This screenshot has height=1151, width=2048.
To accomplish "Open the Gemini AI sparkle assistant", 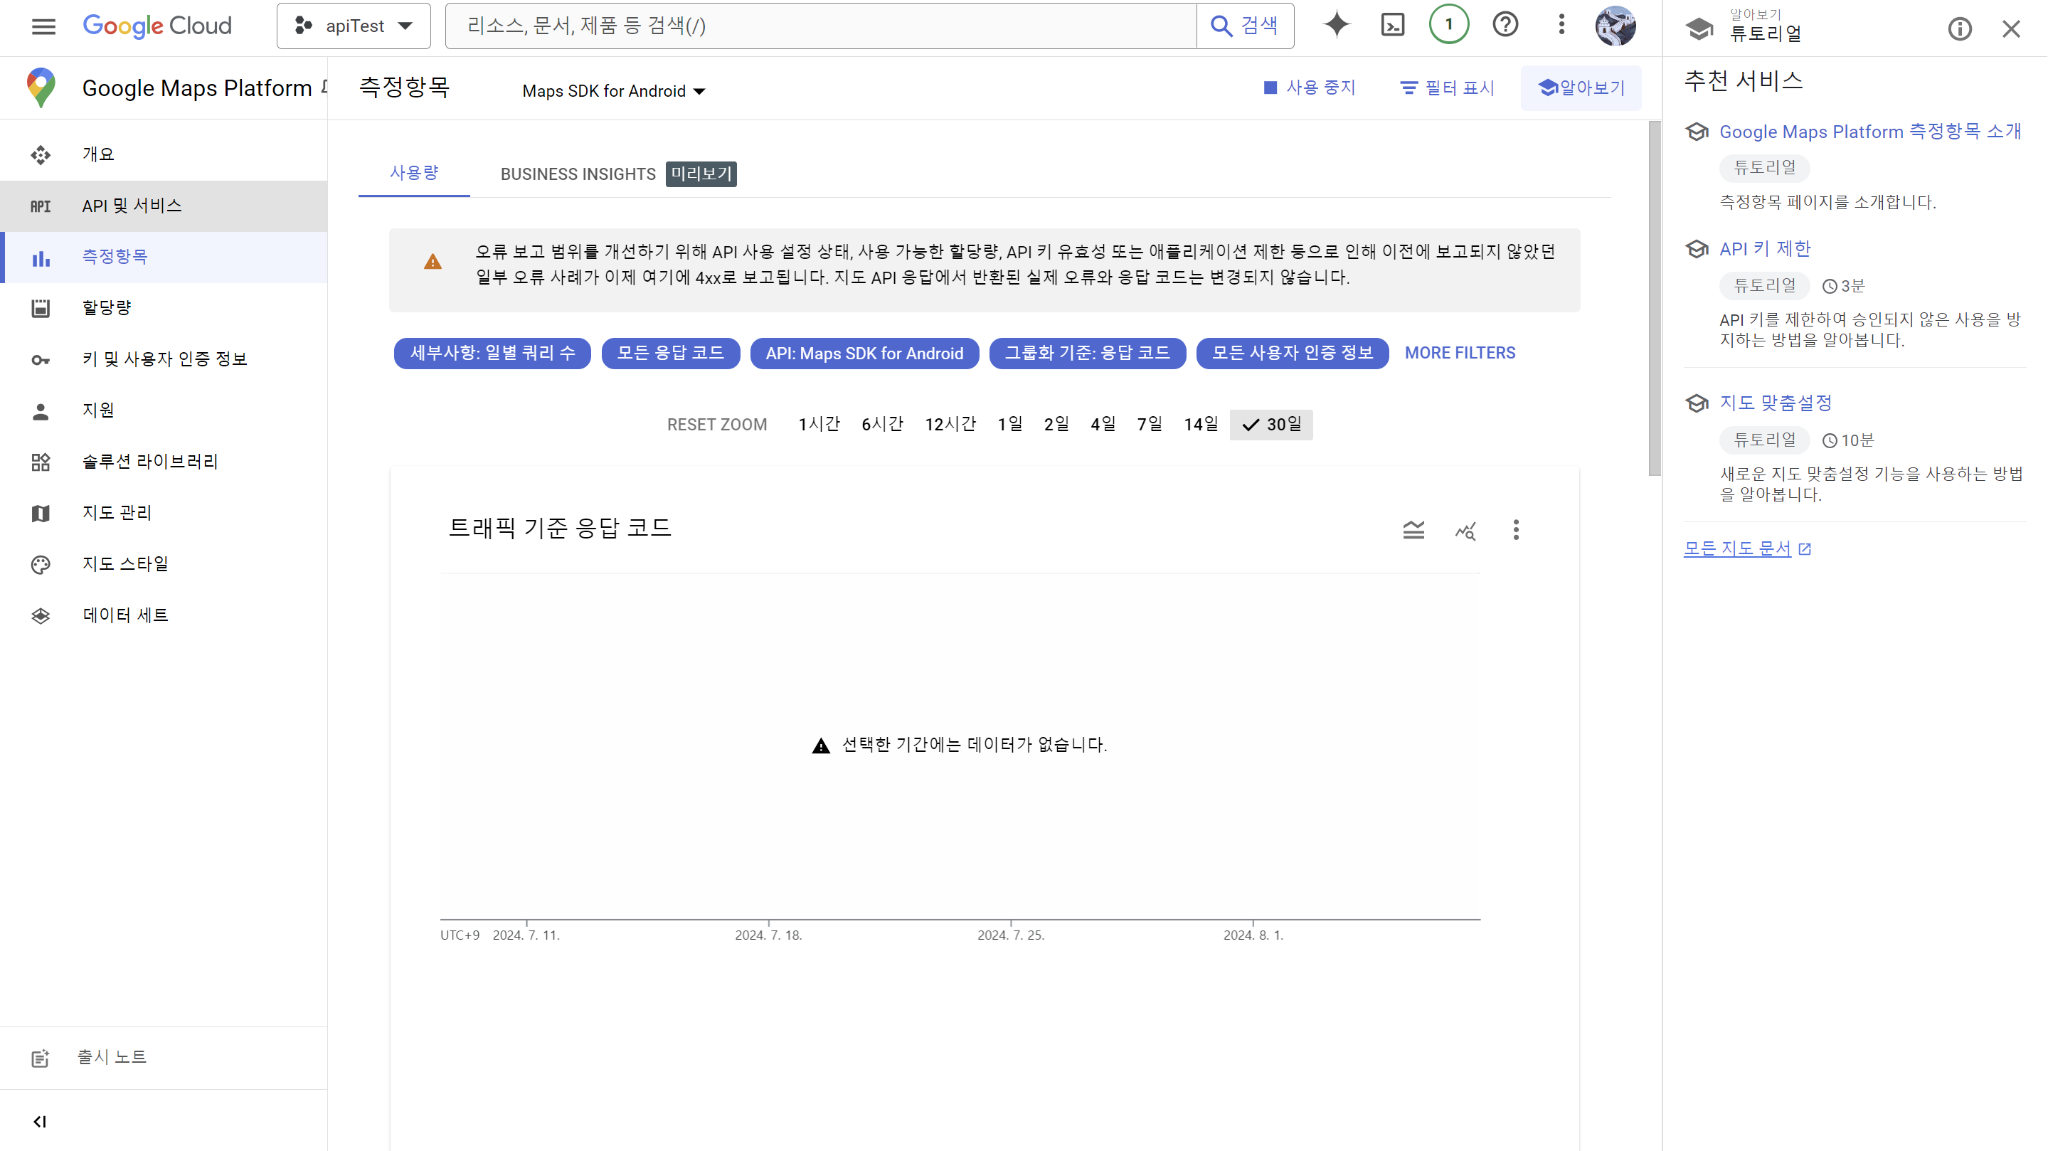I will click(1336, 25).
